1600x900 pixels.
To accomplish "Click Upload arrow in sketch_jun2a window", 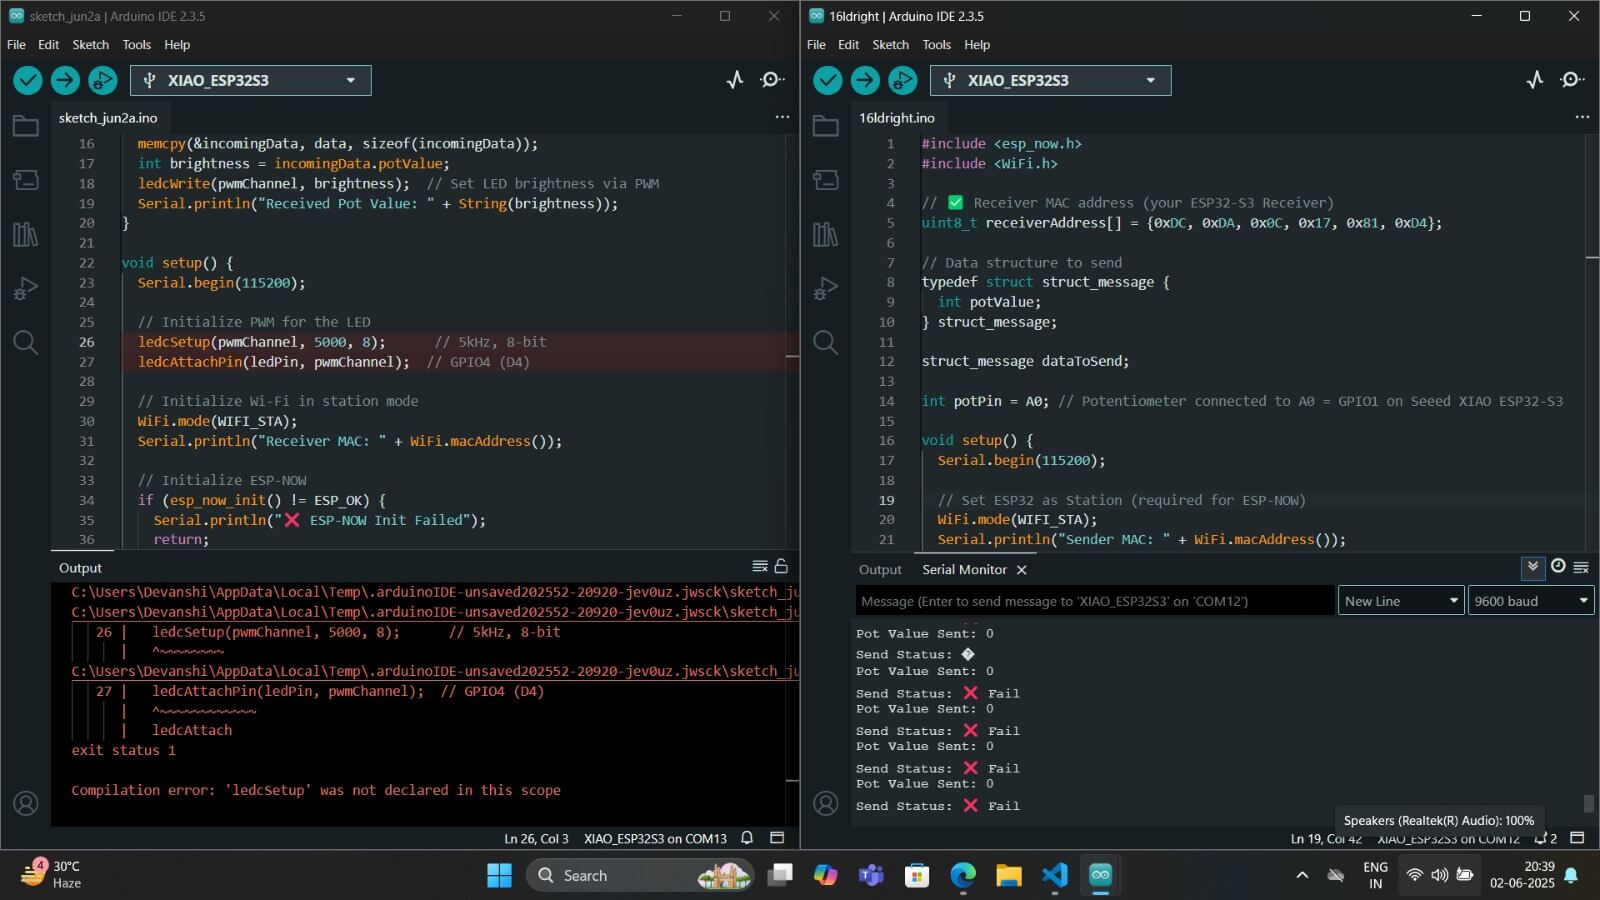I will coord(65,80).
